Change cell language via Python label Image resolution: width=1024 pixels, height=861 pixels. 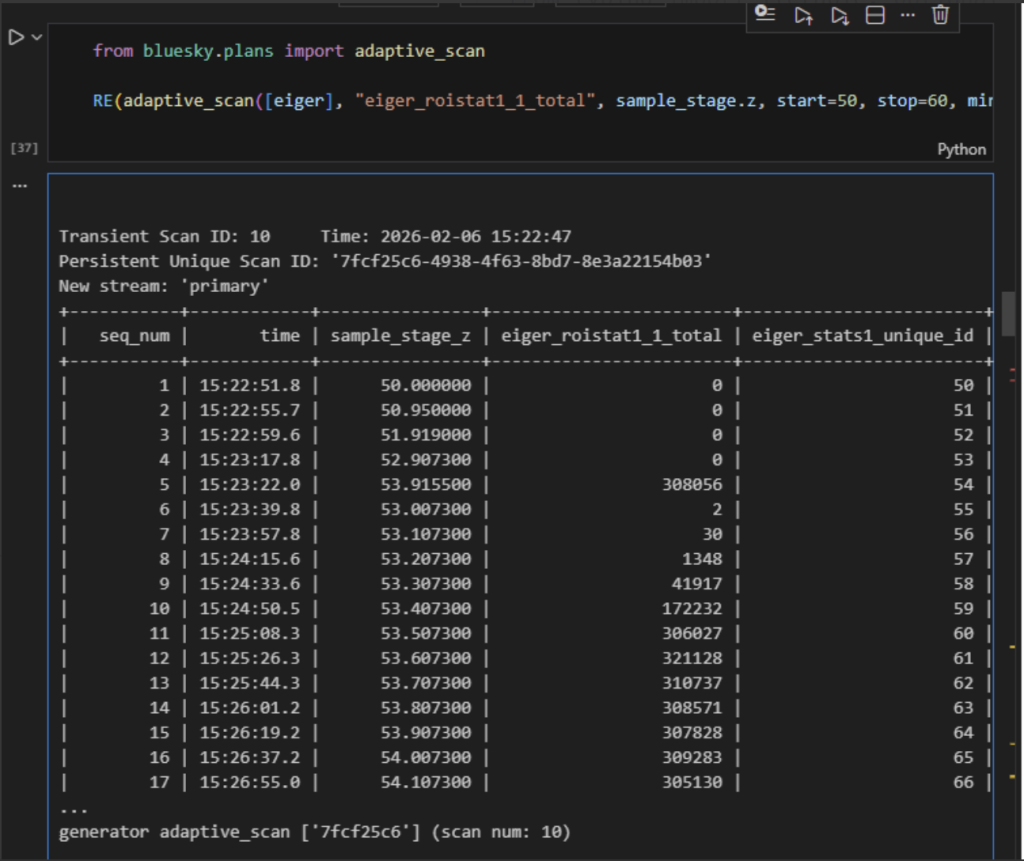pyautogui.click(x=961, y=149)
